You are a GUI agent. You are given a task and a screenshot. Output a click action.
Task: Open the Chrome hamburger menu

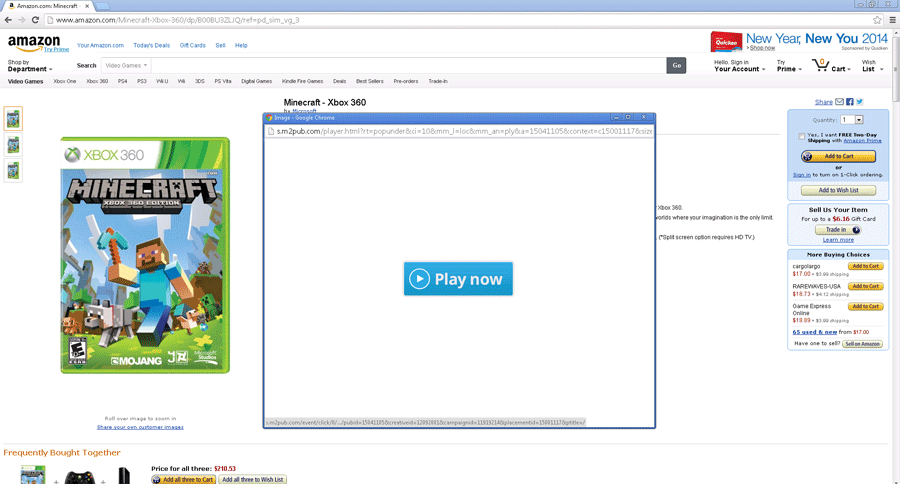pyautogui.click(x=890, y=19)
